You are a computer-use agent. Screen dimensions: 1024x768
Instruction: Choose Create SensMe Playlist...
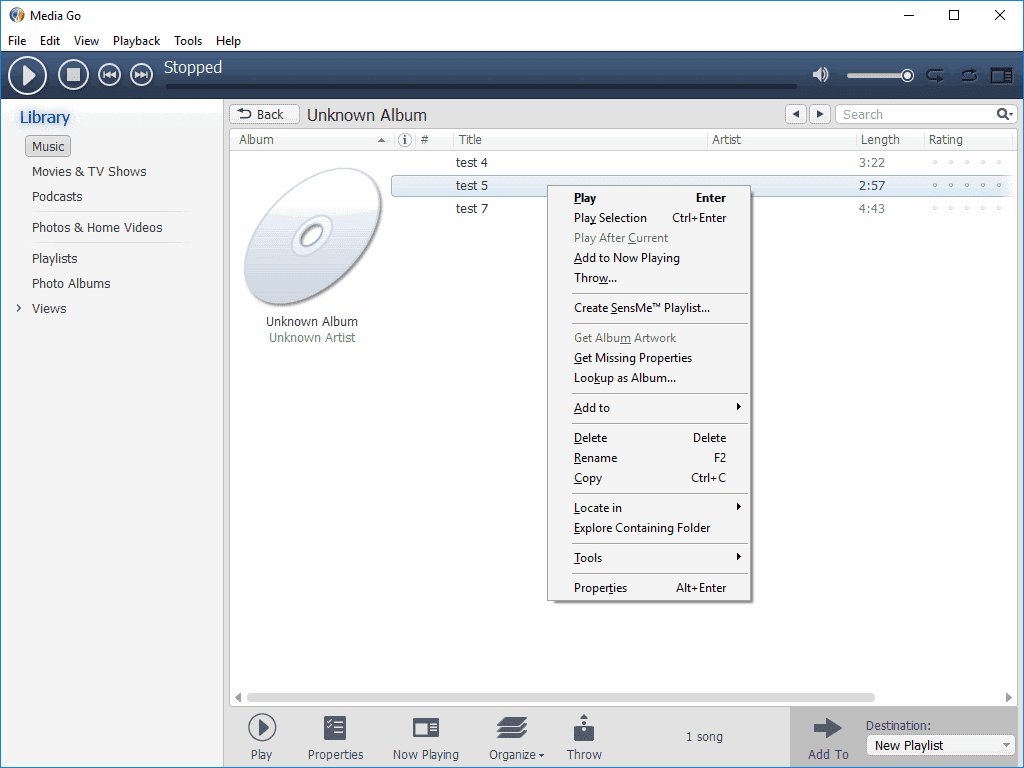(650, 308)
